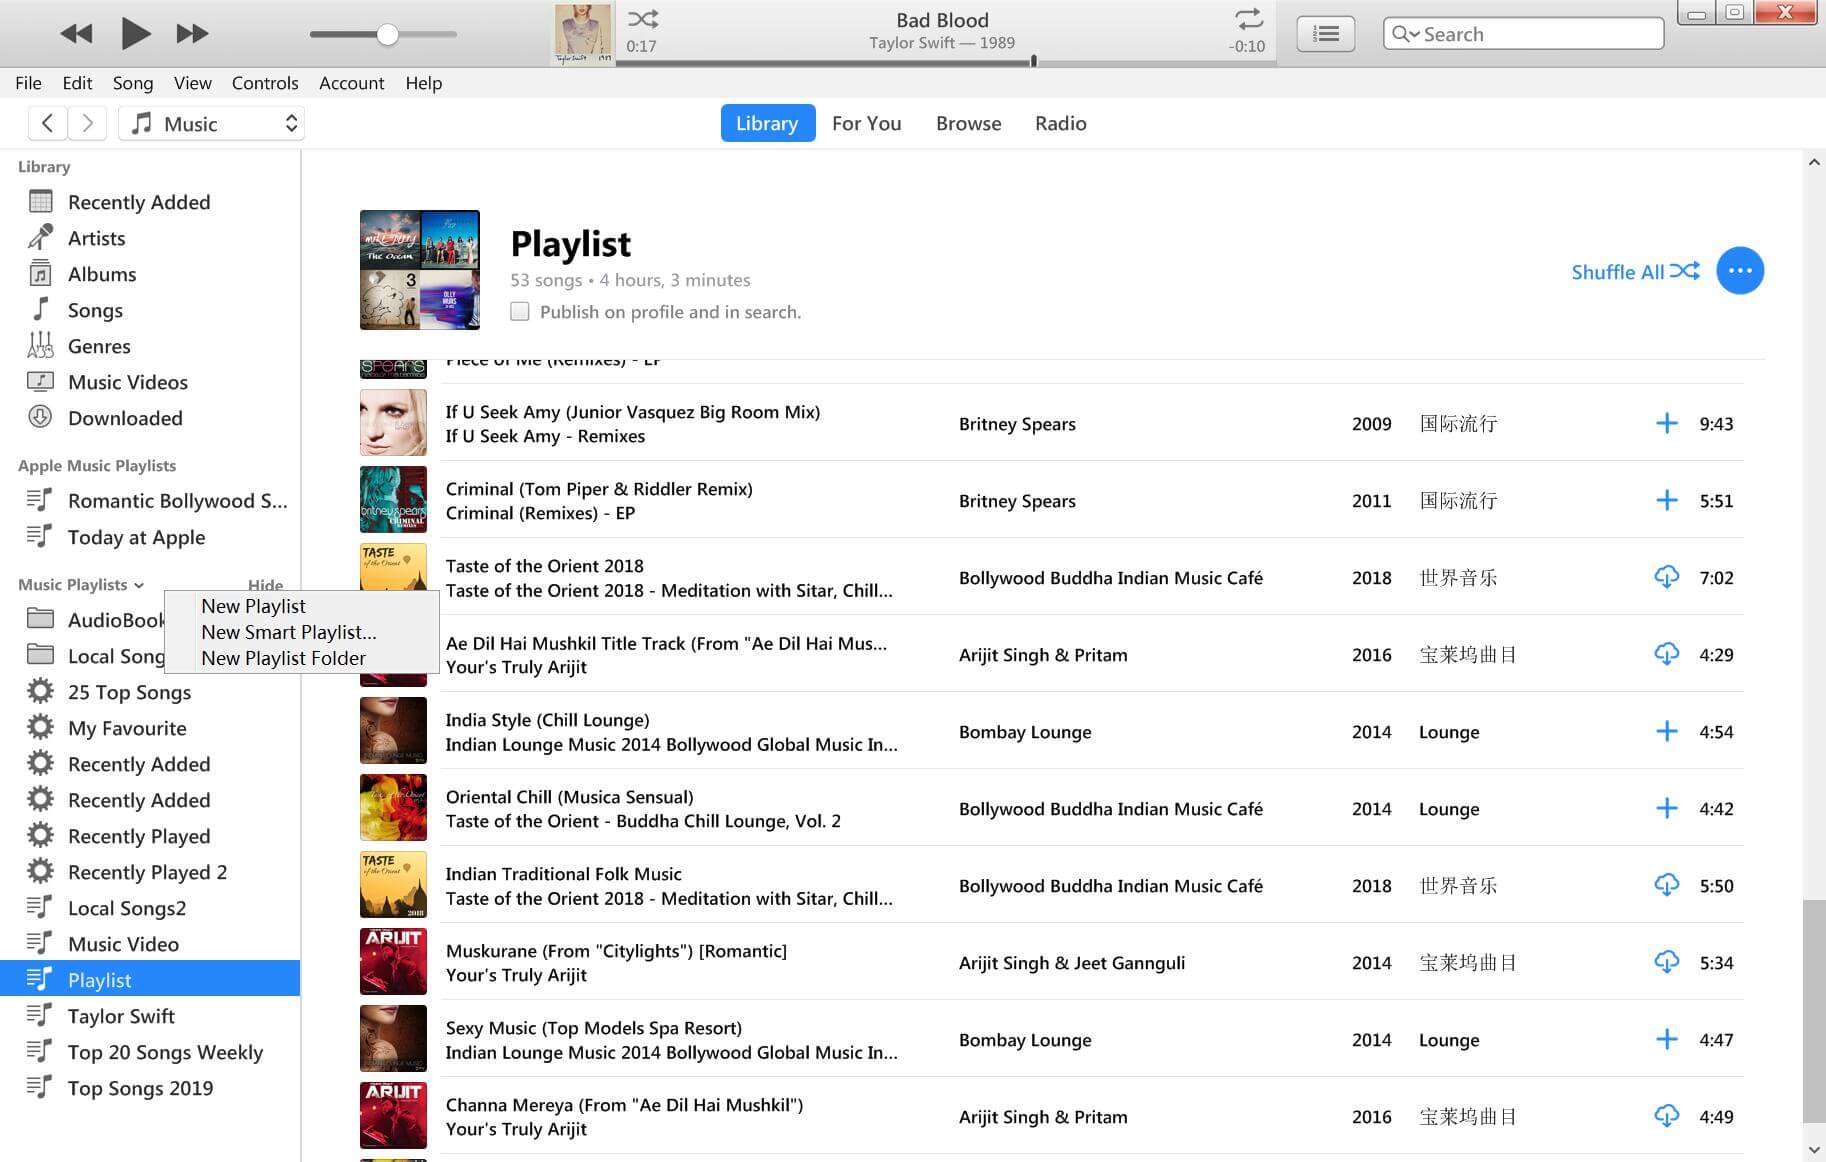Add Oriental Chill Musica Sensual to library
Viewport: 1826px width, 1162px height.
[x=1666, y=808]
